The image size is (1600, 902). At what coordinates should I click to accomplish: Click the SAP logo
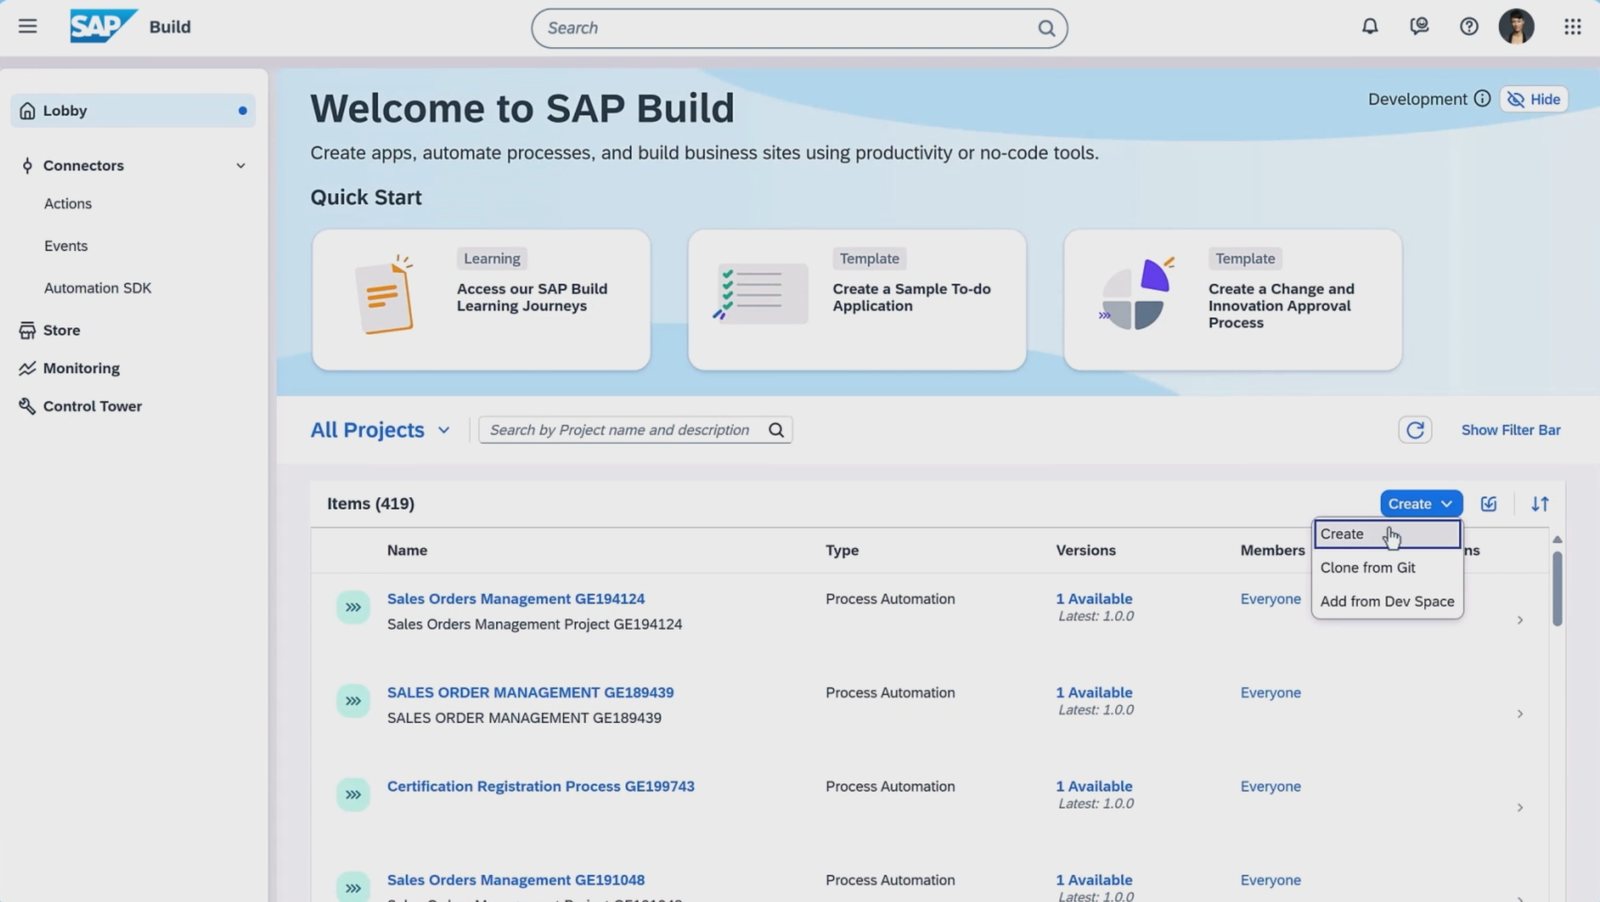pyautogui.click(x=103, y=26)
